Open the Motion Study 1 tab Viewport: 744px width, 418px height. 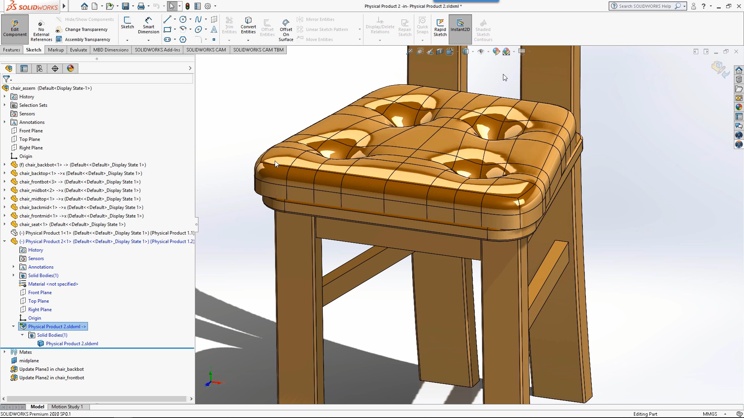tap(67, 407)
